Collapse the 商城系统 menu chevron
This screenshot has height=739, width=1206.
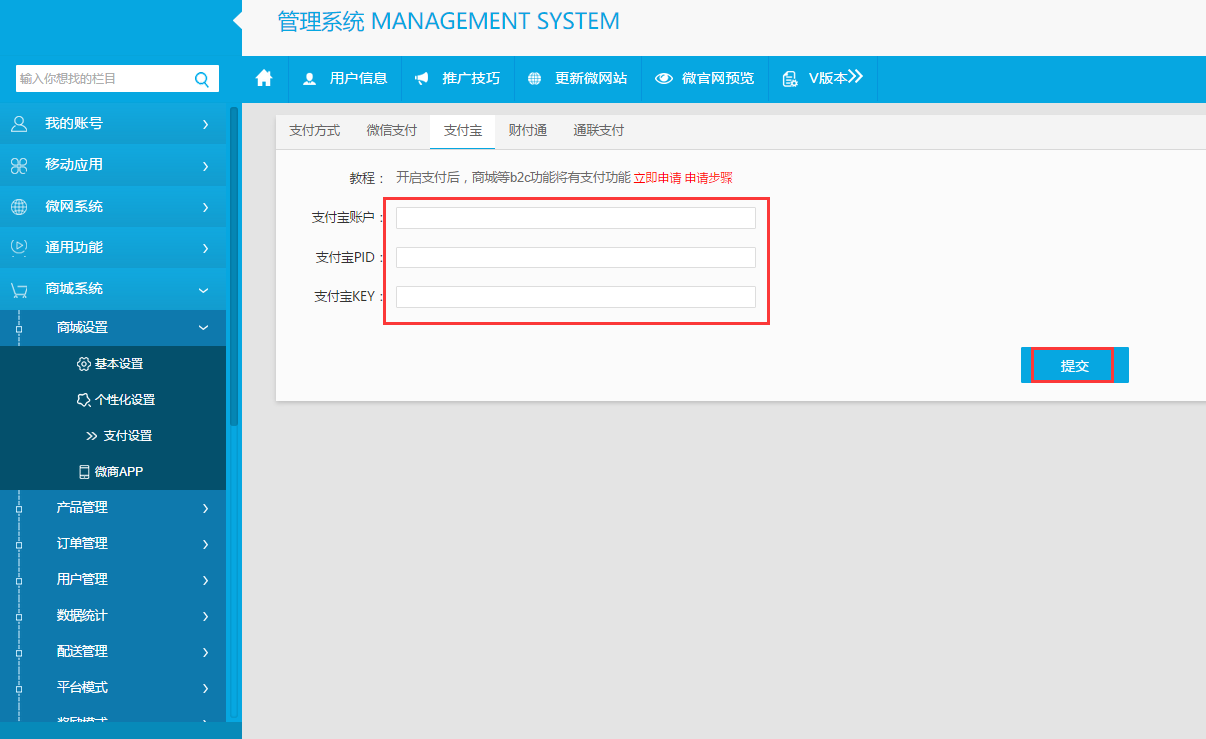click(x=204, y=290)
